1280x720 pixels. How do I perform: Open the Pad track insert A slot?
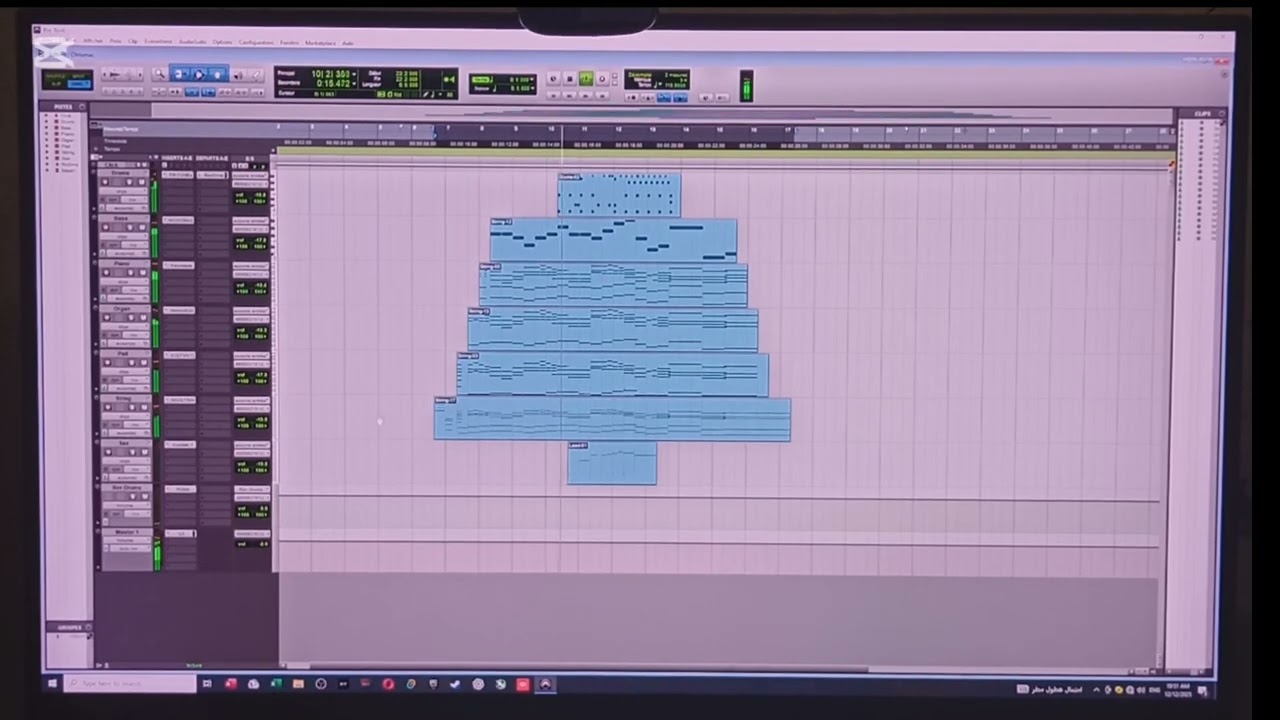[178, 355]
